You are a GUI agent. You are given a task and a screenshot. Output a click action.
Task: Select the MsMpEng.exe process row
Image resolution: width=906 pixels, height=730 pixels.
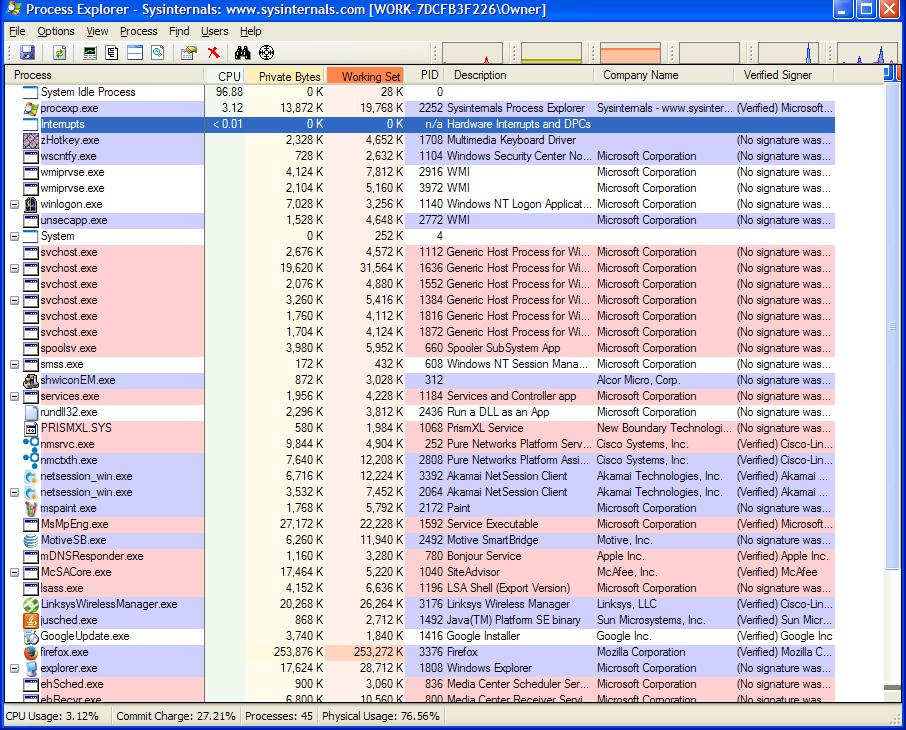(x=420, y=524)
